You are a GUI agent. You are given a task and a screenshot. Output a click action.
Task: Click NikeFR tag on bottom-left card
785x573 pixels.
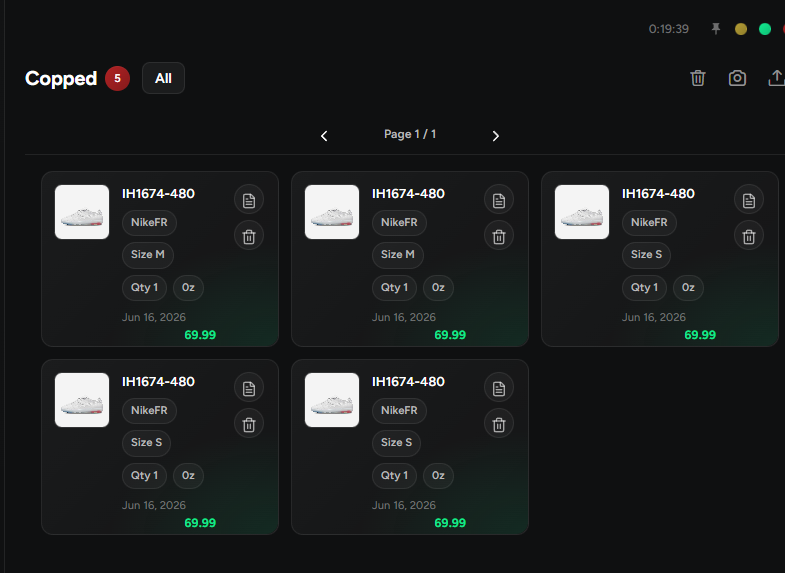[149, 410]
